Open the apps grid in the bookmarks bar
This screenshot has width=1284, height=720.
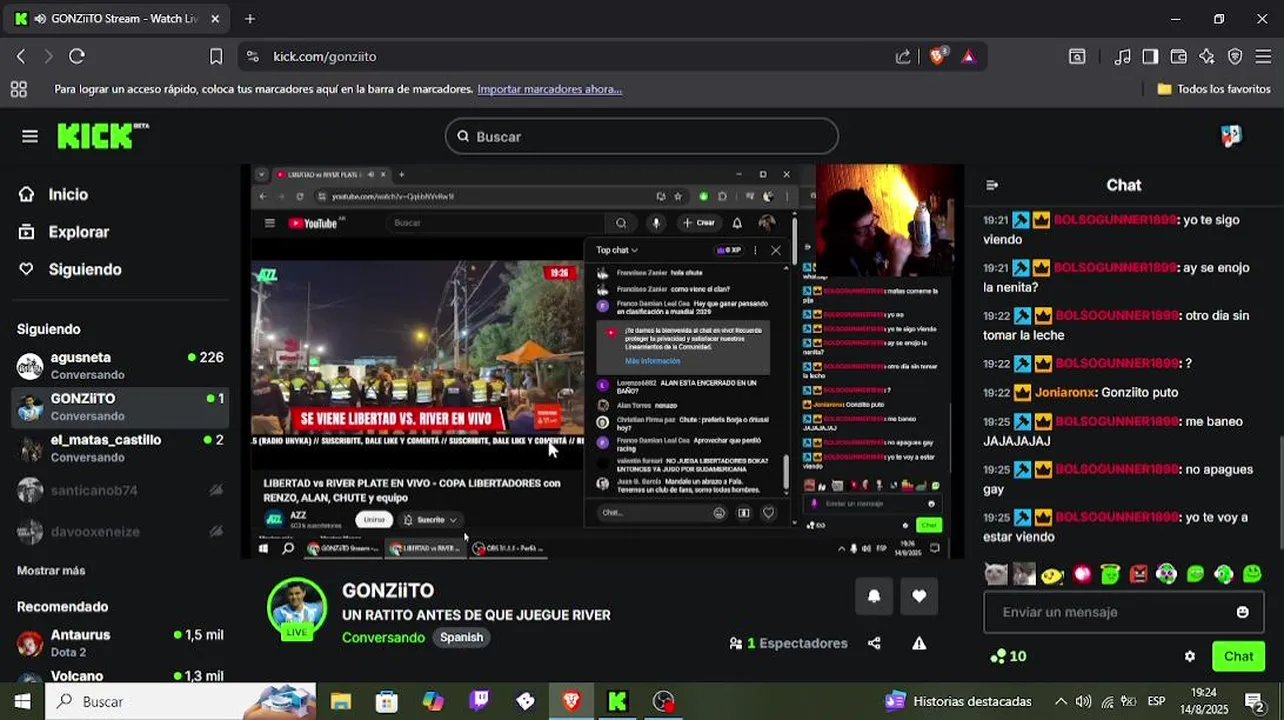tap(18, 89)
